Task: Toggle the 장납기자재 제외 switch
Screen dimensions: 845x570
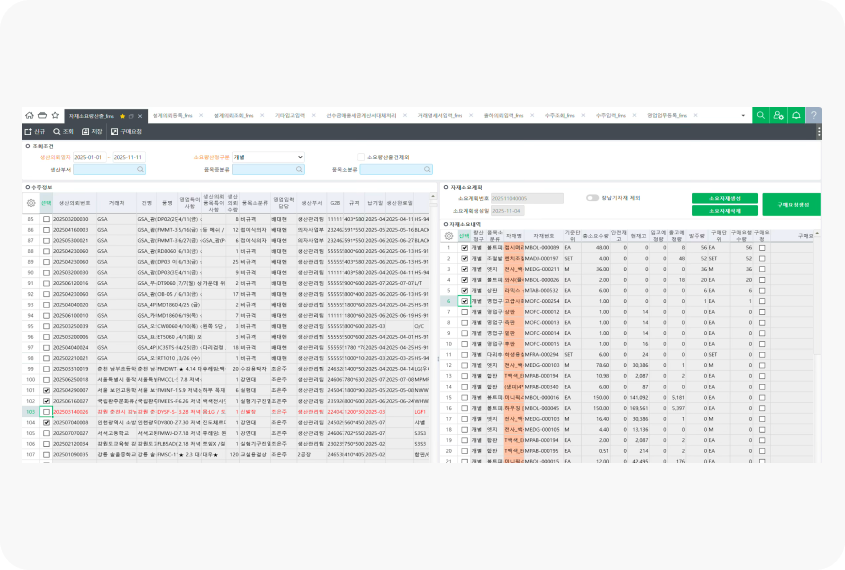Action: [x=592, y=198]
